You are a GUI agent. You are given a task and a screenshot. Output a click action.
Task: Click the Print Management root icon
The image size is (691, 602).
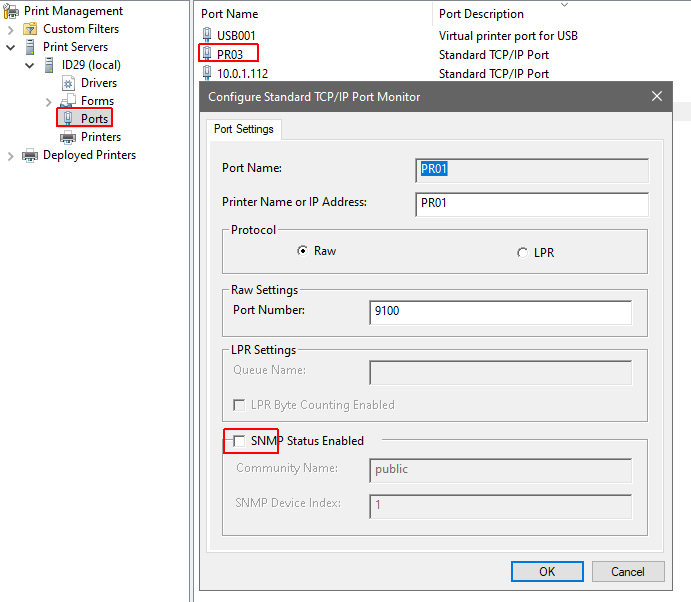tap(11, 11)
